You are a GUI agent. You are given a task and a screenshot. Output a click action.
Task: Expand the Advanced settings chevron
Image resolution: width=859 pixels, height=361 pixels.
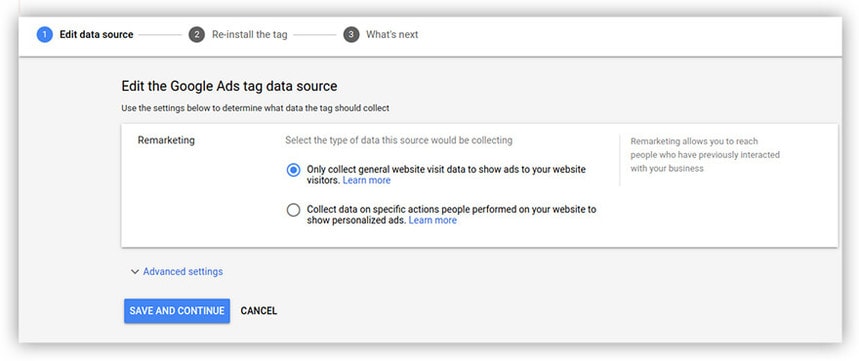135,272
